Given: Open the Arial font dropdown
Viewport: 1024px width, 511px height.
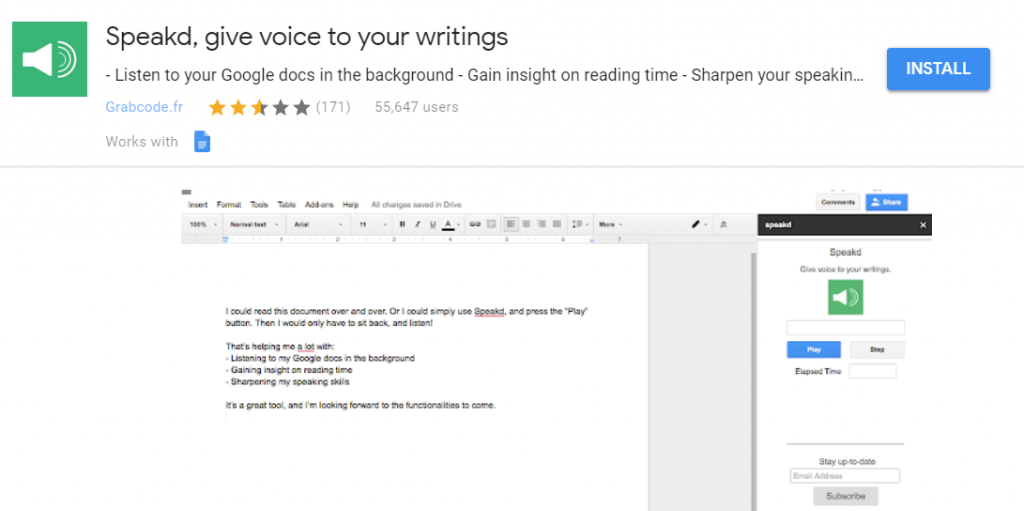Looking at the screenshot, I should click(x=318, y=224).
